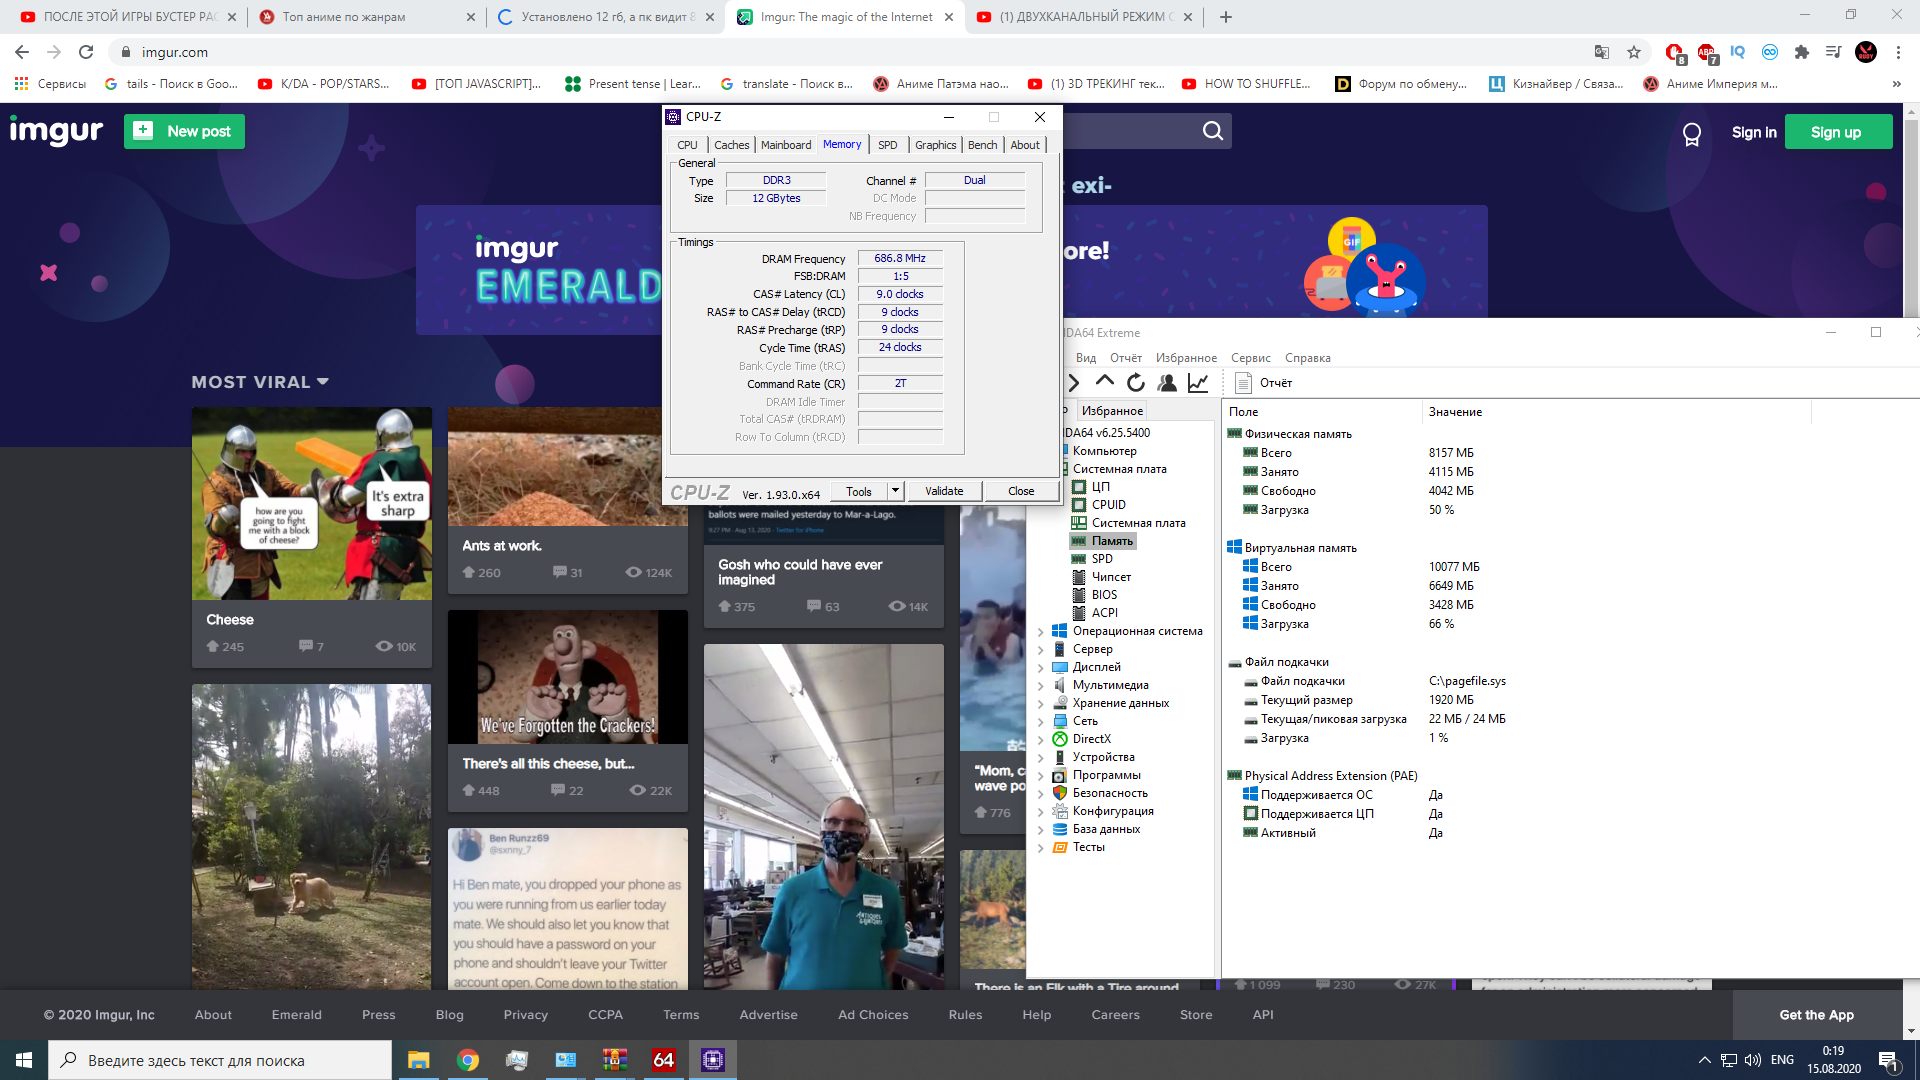Open the Ants at work post thumbnail
This screenshot has width=1920, height=1080.
[568, 467]
